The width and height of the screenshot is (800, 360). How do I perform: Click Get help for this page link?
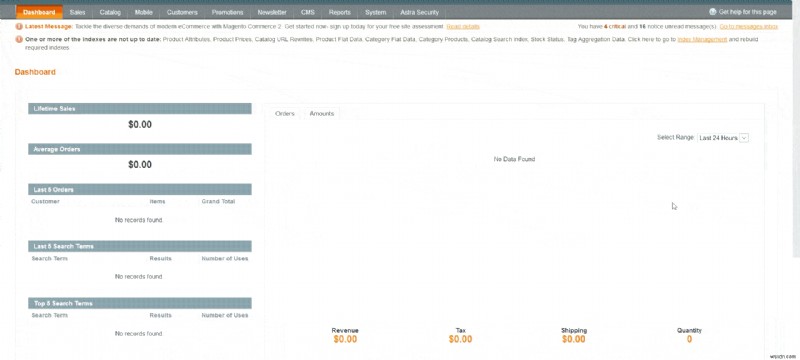(747, 12)
